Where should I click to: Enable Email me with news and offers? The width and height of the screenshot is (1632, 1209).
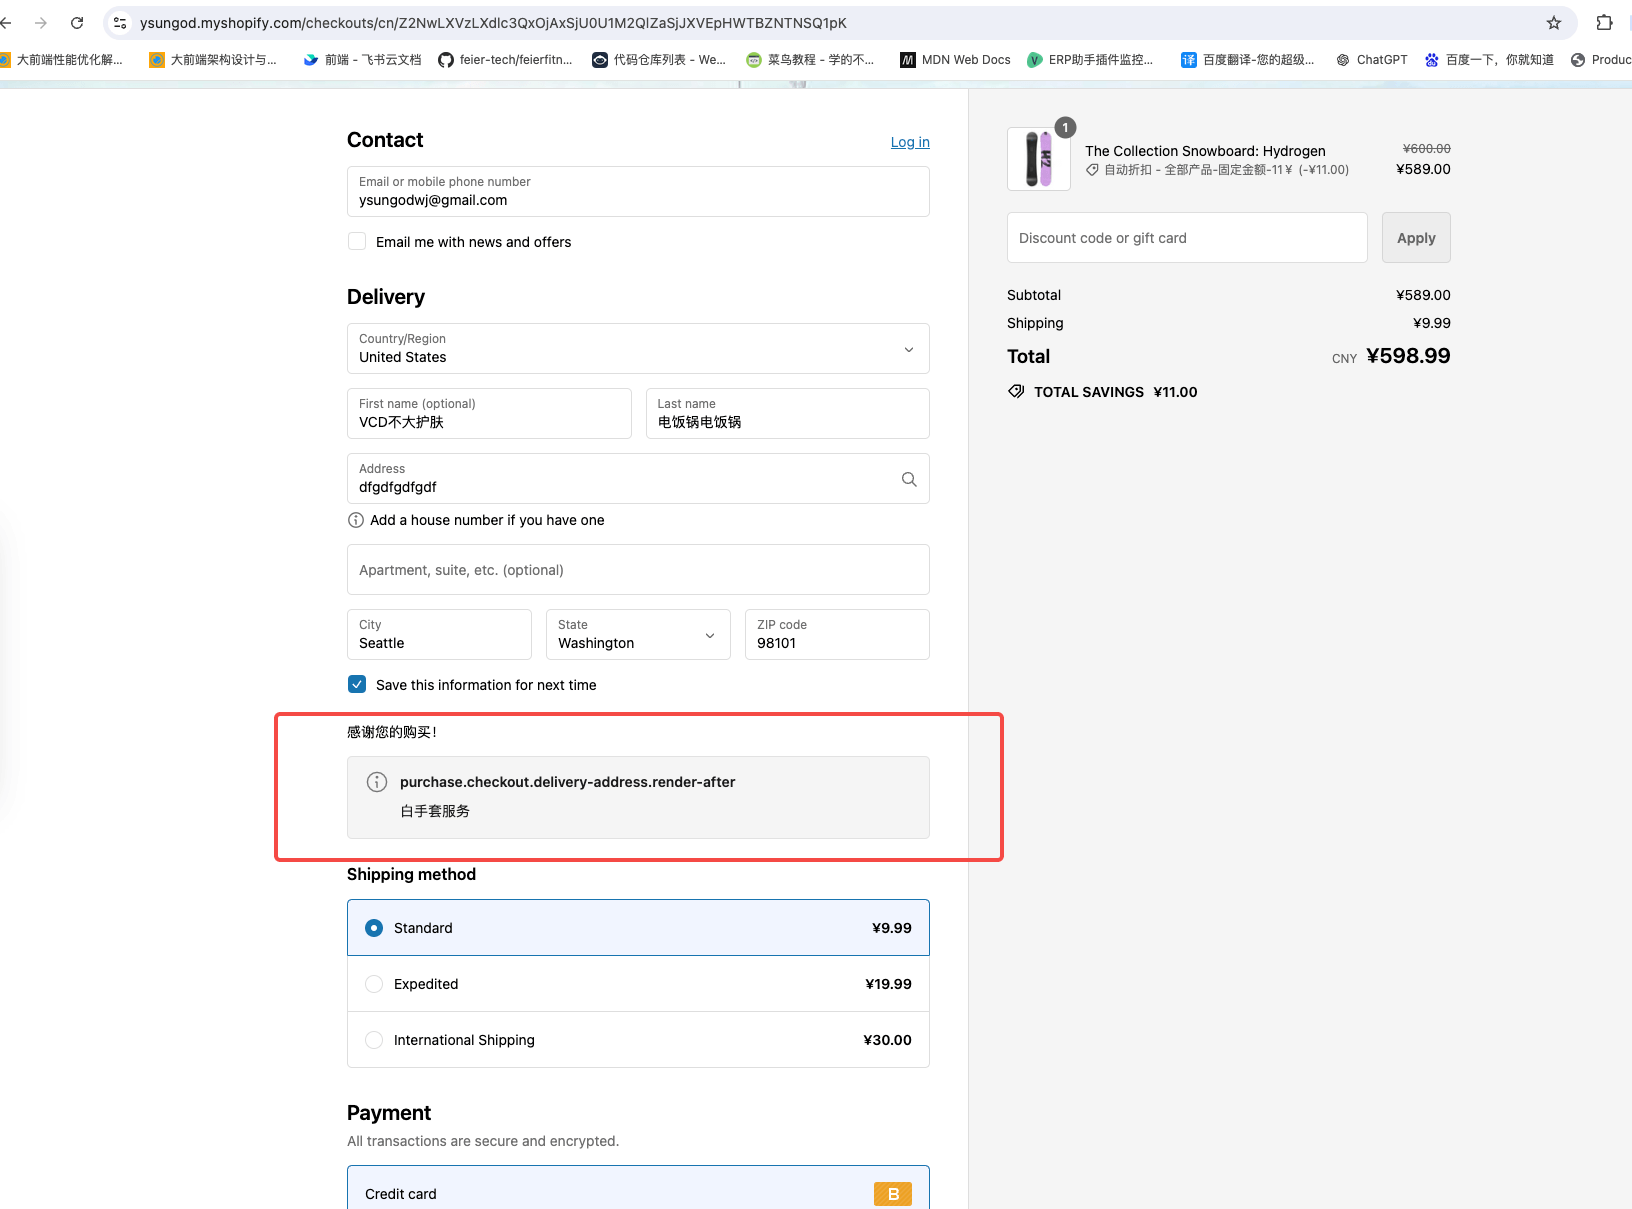[x=357, y=241]
